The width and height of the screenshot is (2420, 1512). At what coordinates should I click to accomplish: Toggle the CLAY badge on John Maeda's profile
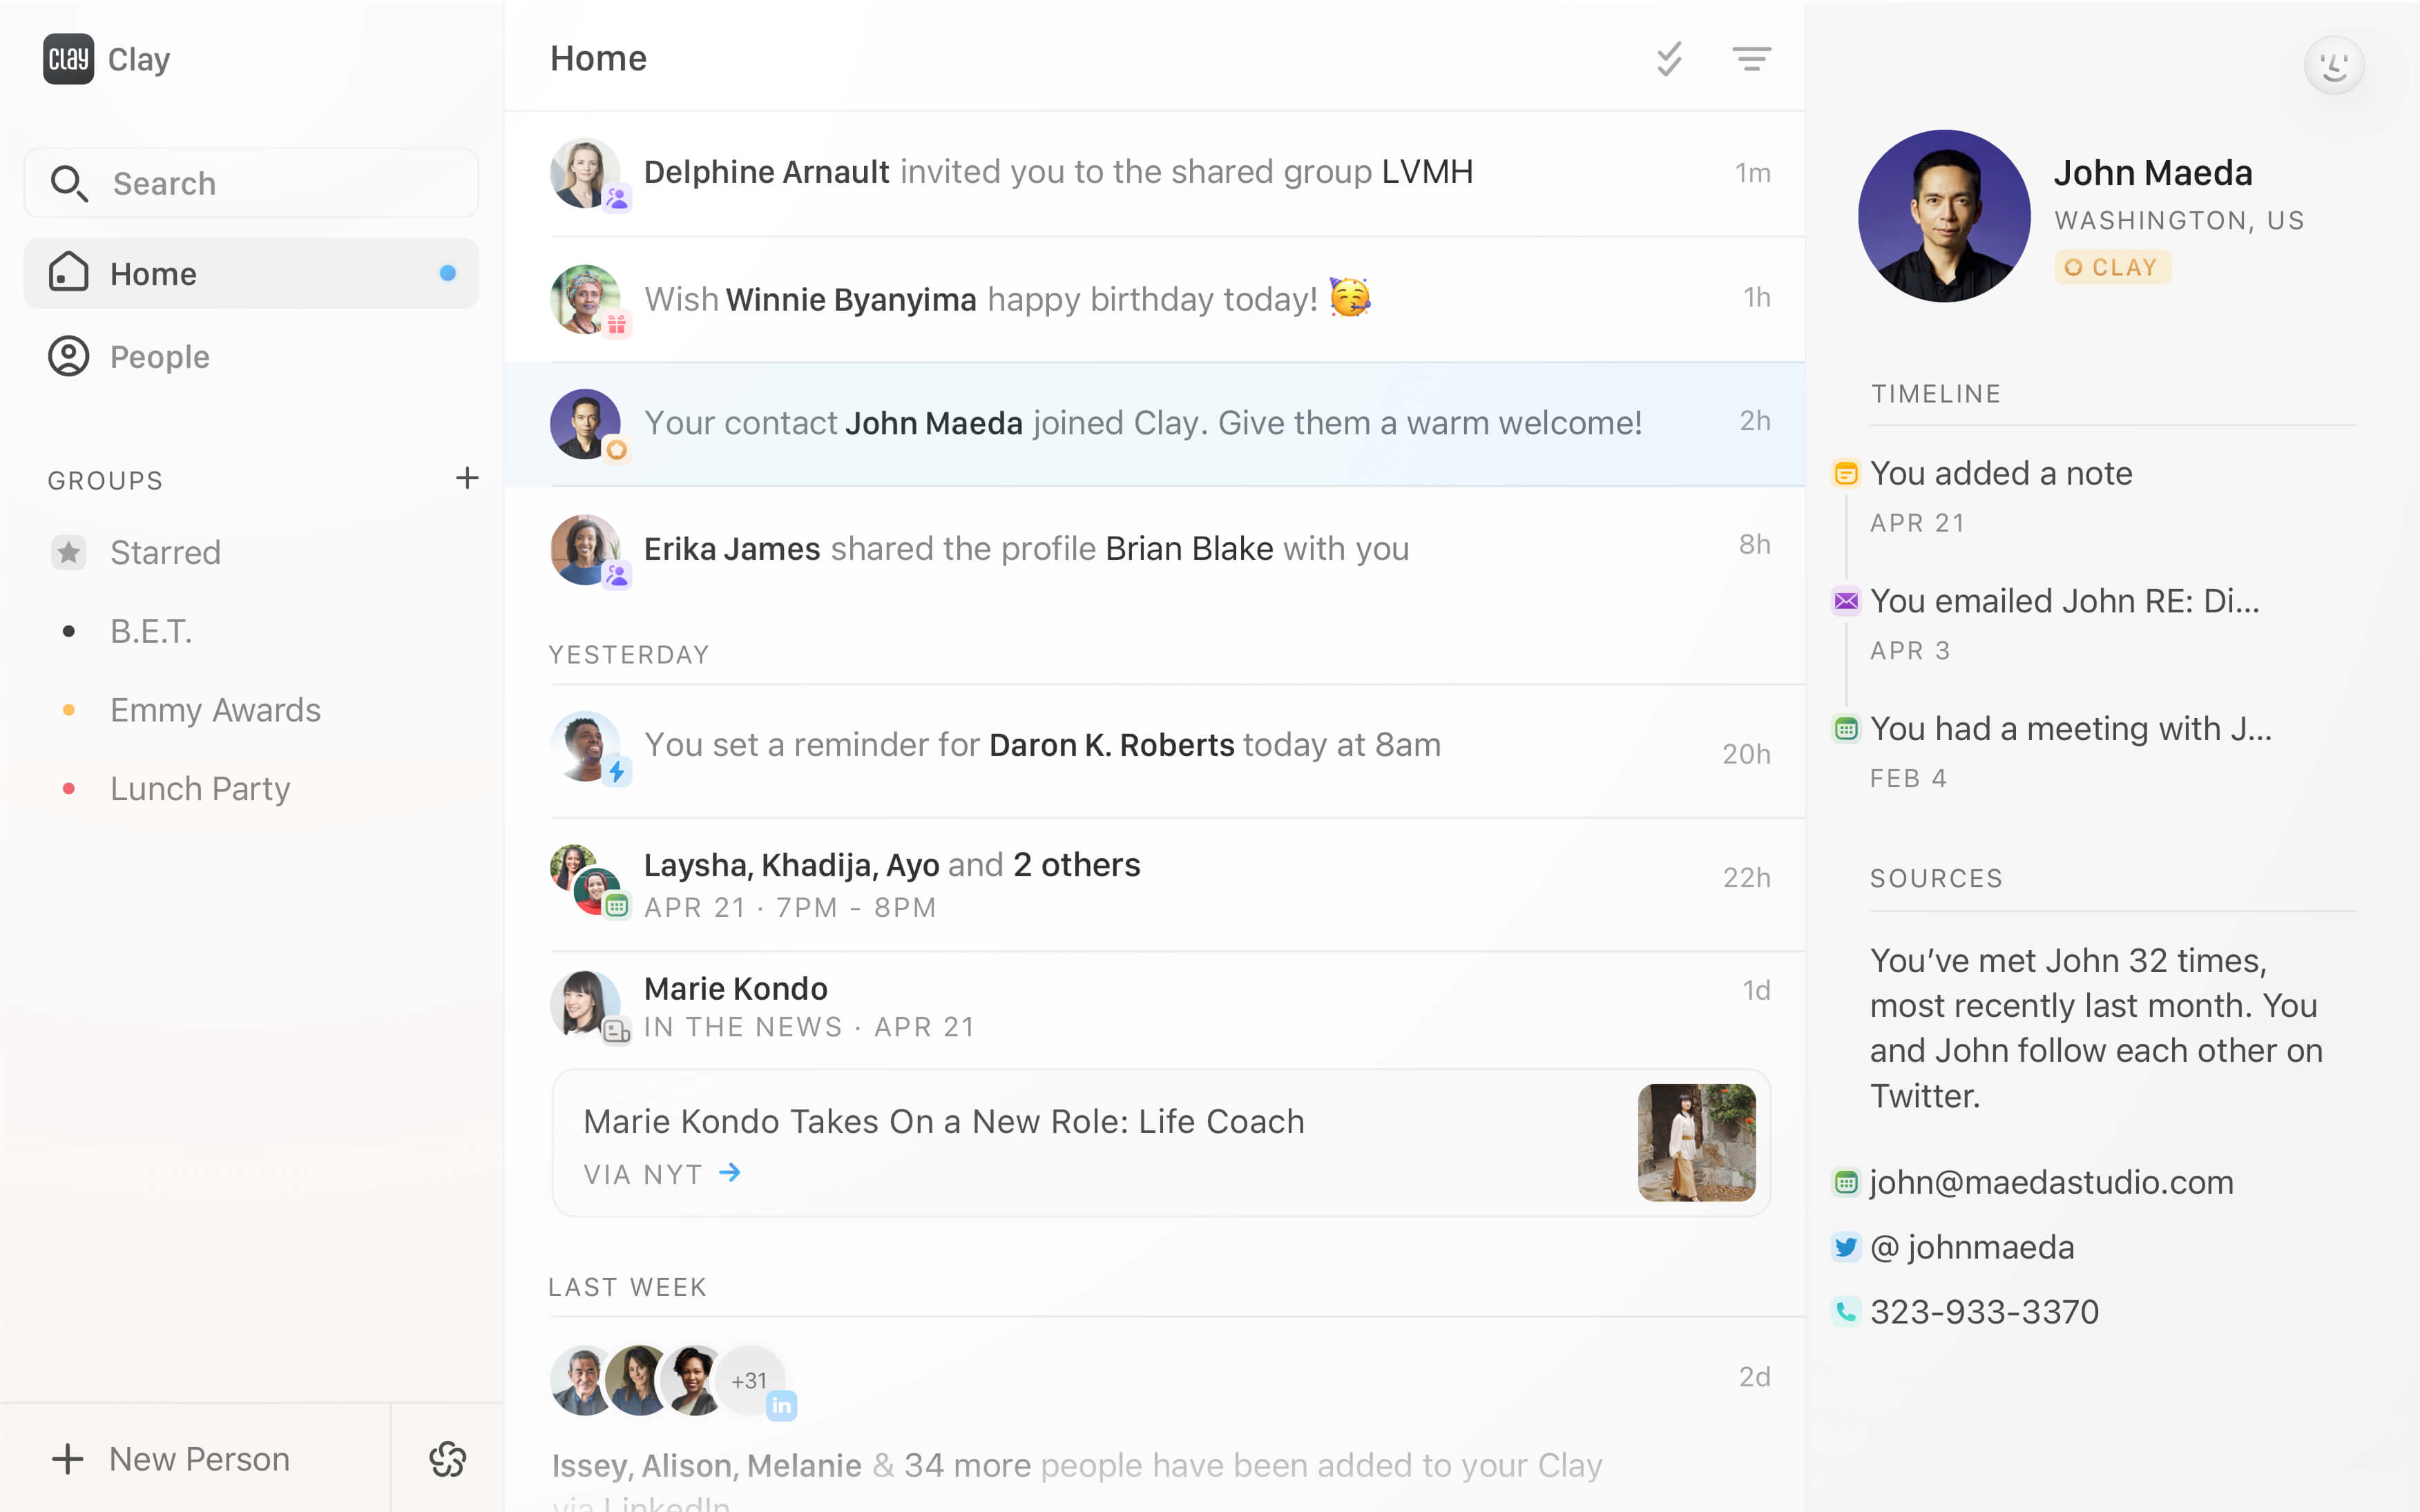[2112, 266]
